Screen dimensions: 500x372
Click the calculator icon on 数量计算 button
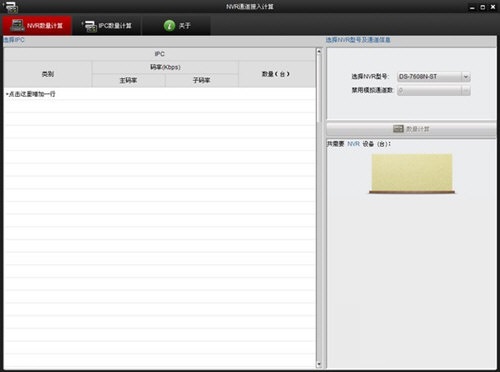point(398,129)
